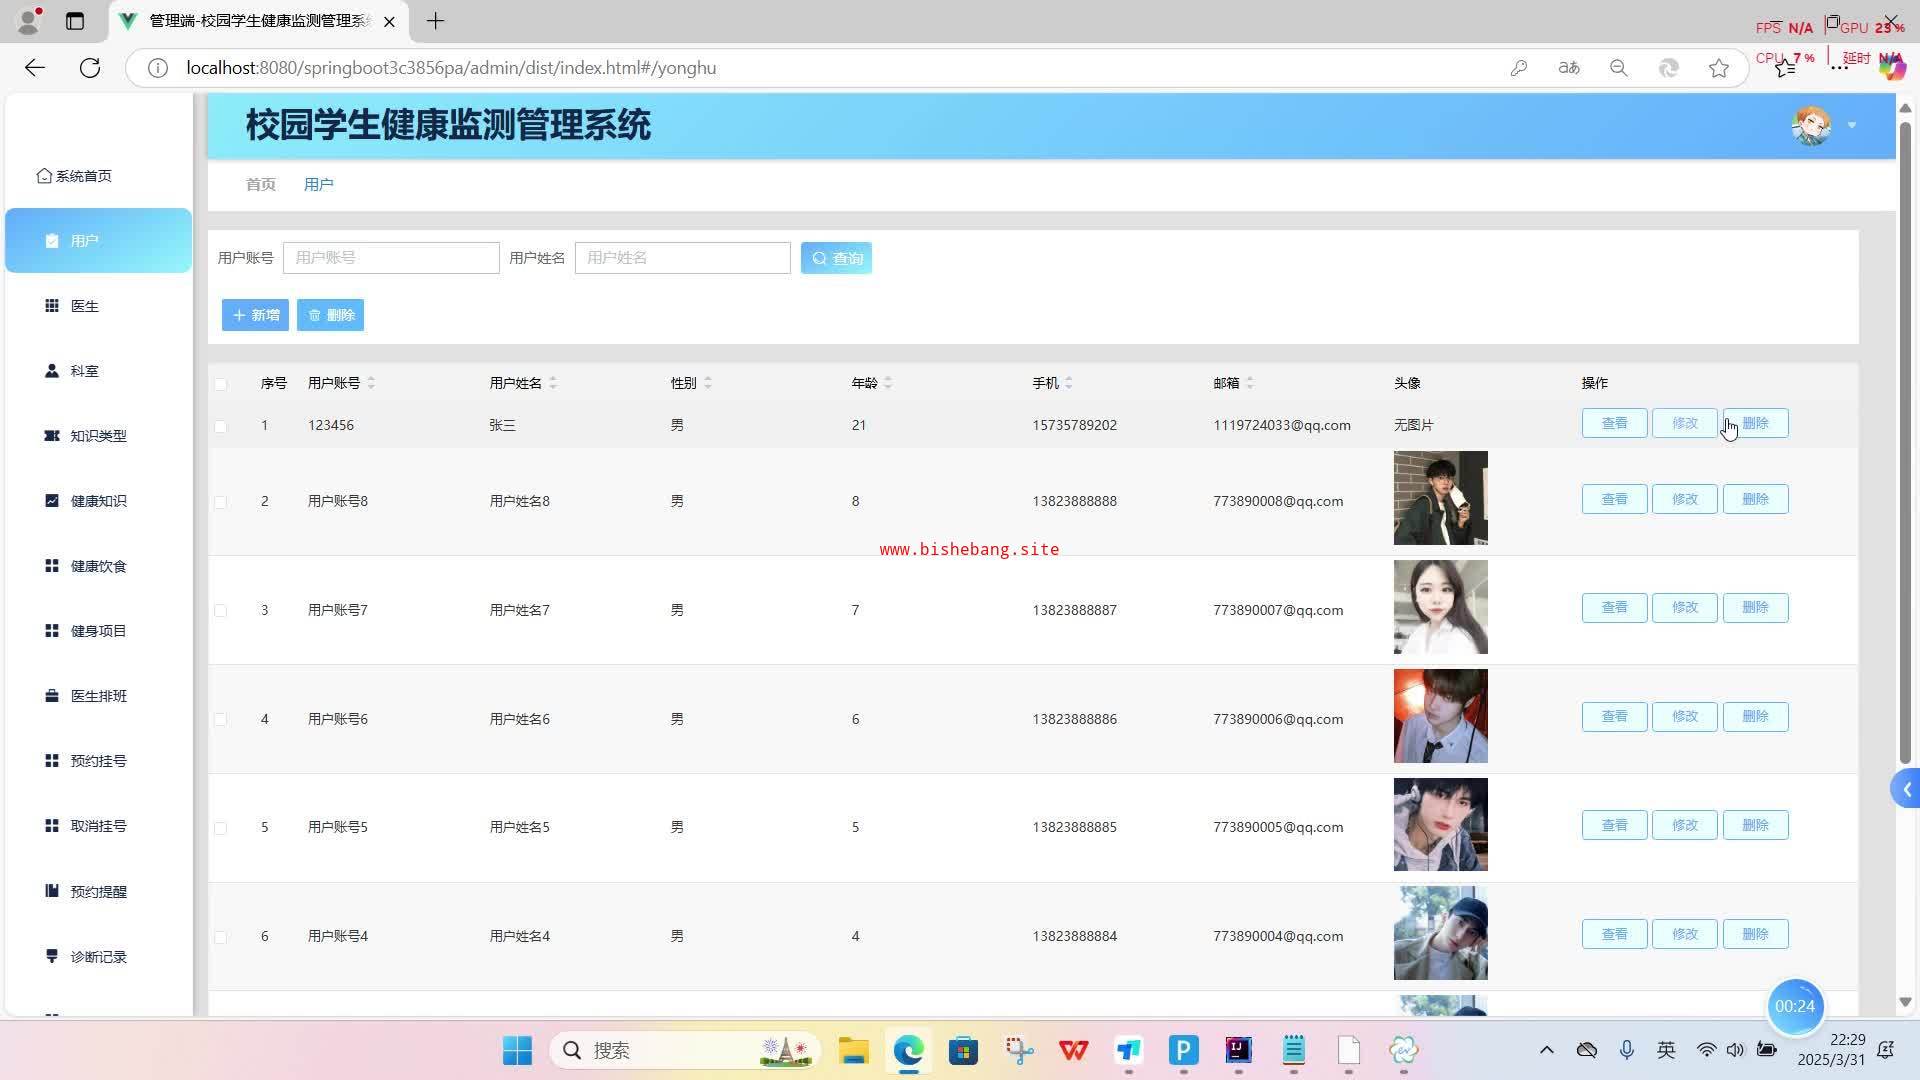Viewport: 1920px width, 1080px height.
Task: Check the select-all checkbox in table header
Action: (221, 384)
